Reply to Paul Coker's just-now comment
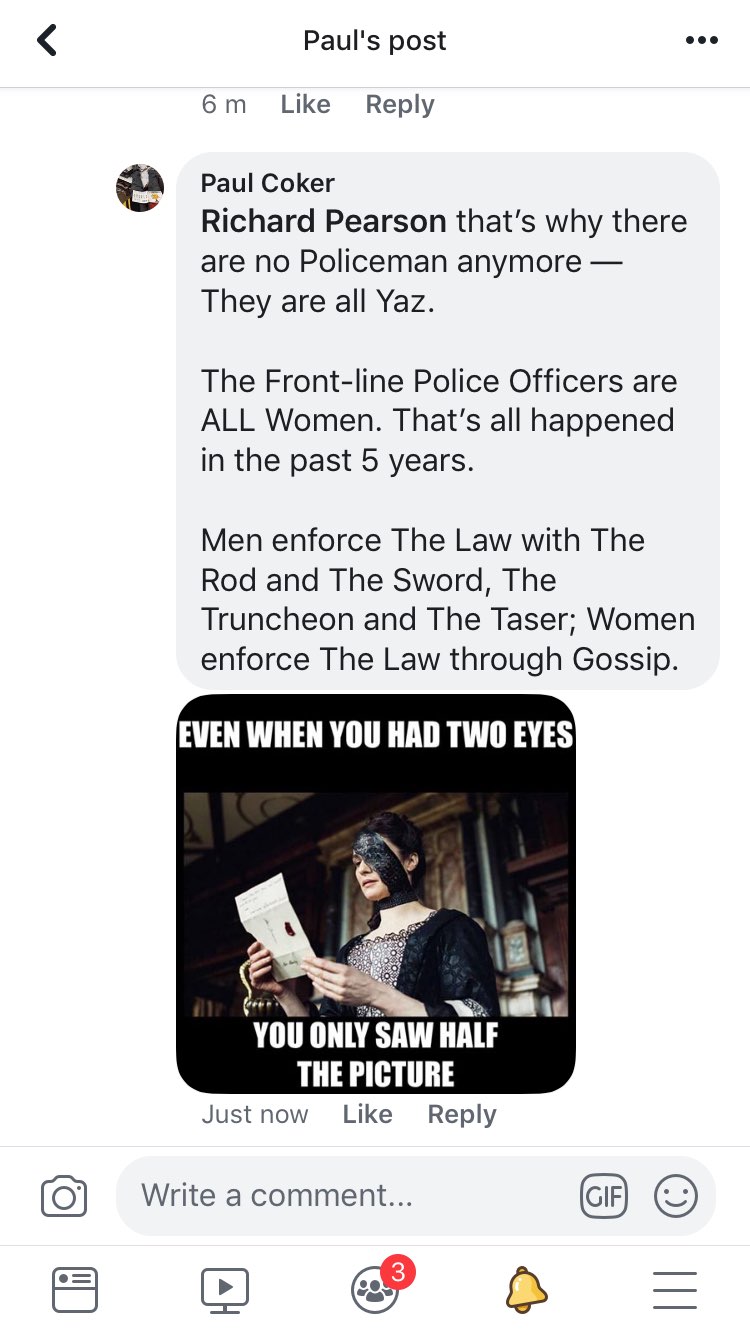The height and width of the screenshot is (1334, 750). pyautogui.click(x=462, y=1114)
